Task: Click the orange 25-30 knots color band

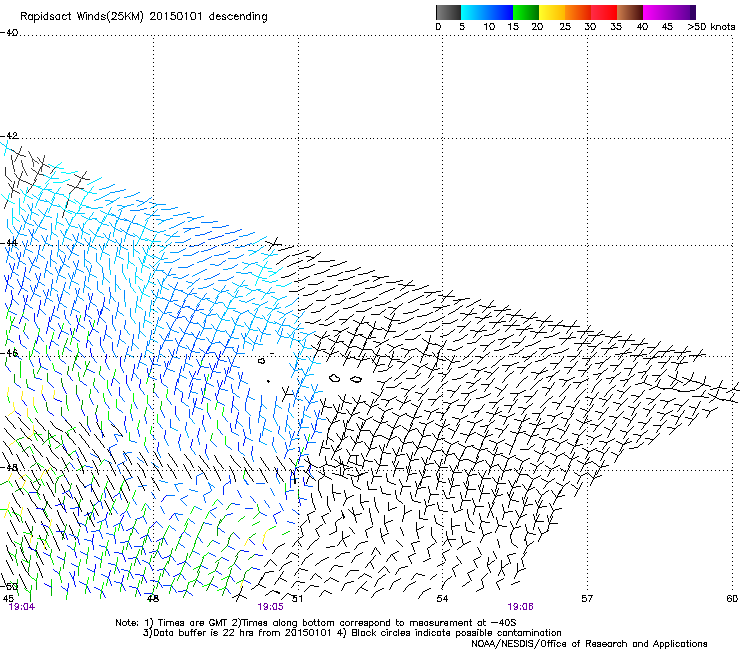Action: coord(578,12)
